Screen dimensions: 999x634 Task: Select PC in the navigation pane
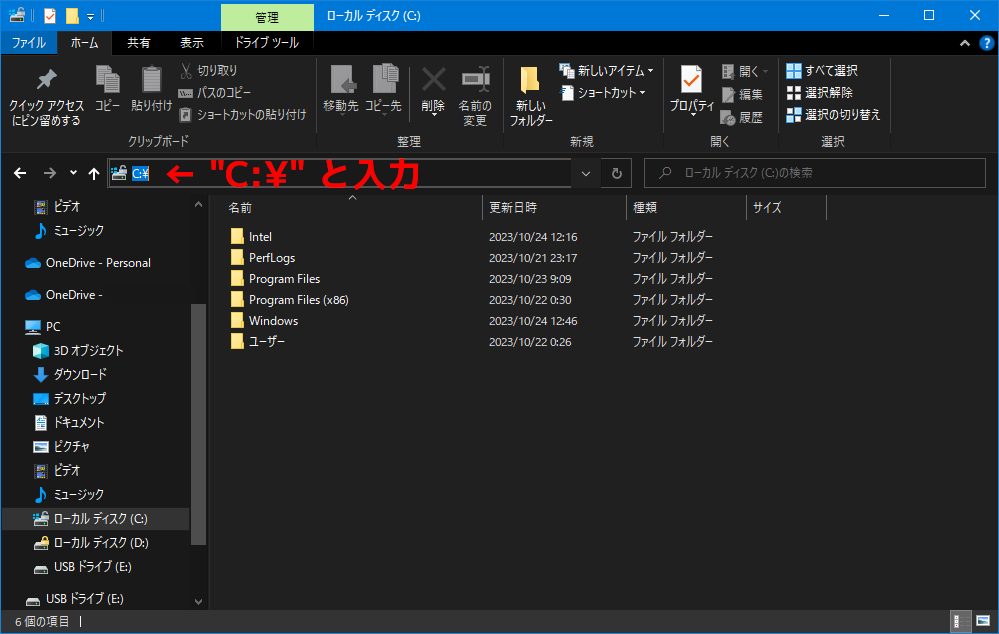[53, 327]
